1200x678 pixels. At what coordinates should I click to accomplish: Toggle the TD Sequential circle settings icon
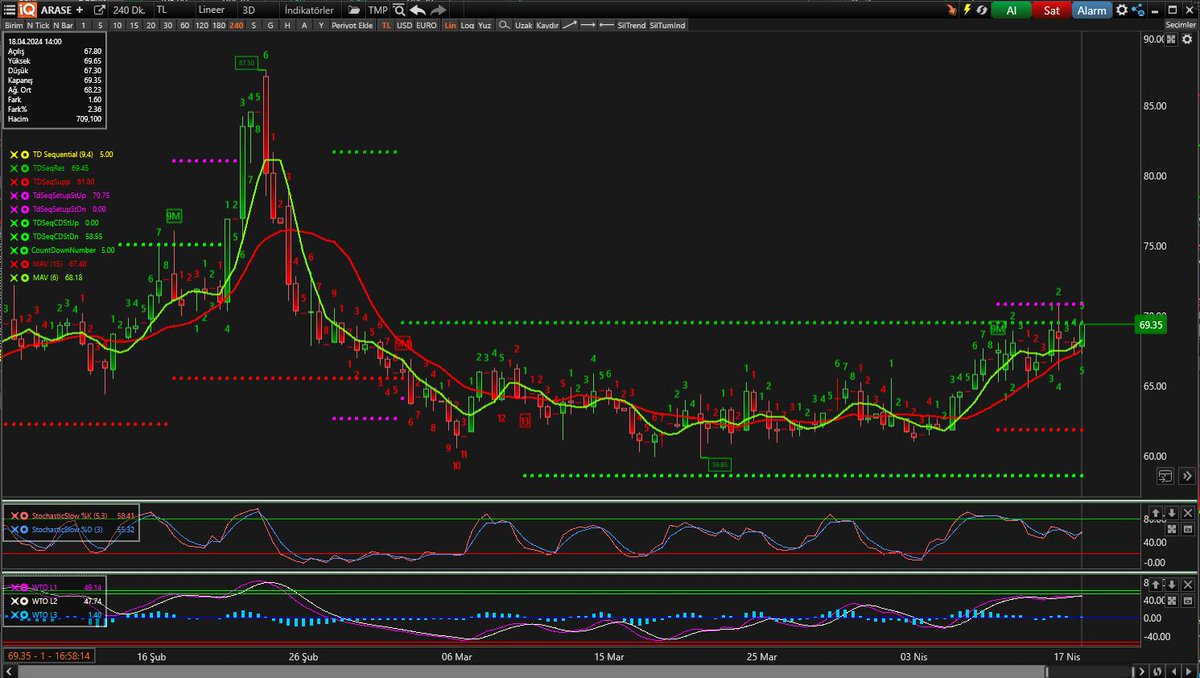pos(25,155)
